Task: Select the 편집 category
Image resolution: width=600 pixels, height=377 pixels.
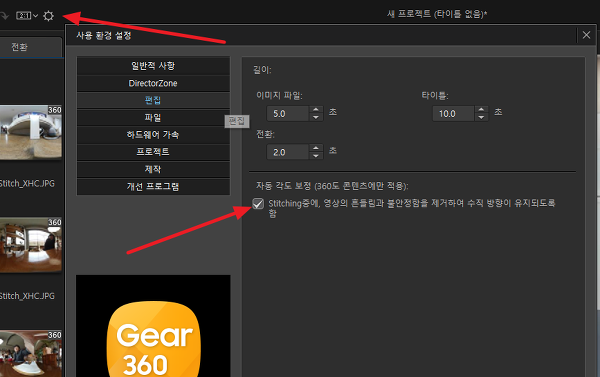Action: (153, 100)
